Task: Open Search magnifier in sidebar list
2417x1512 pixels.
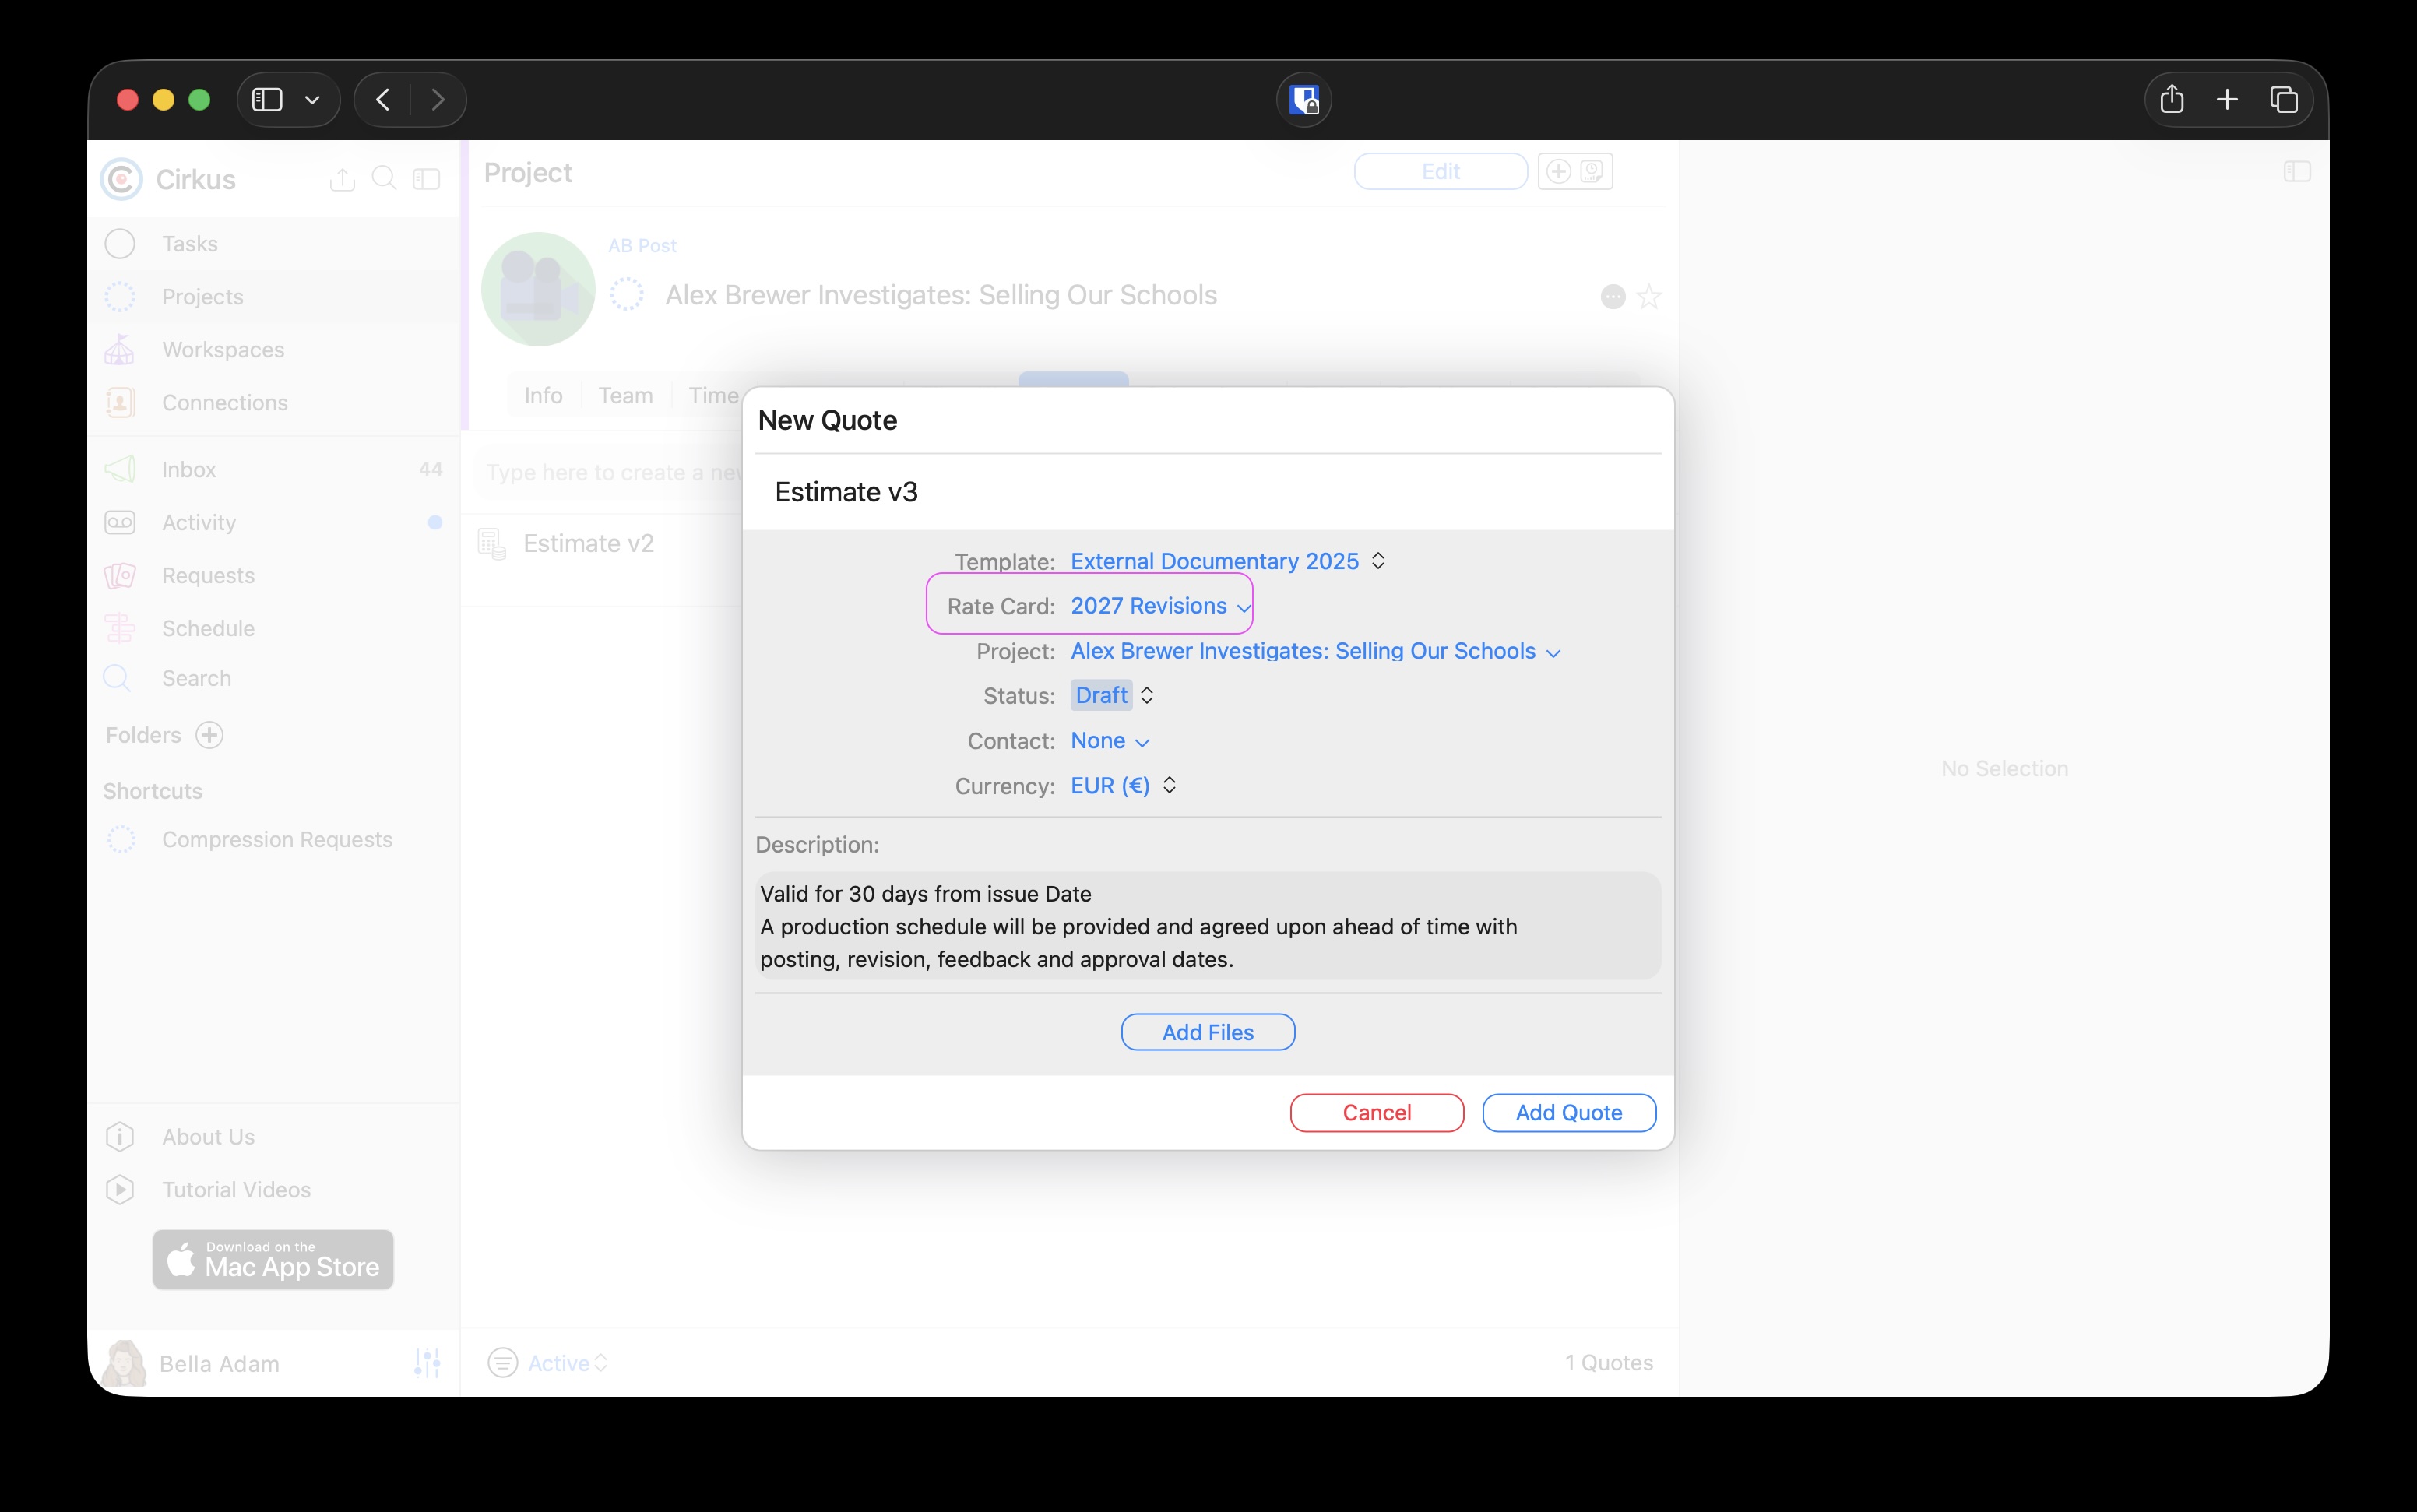Action: pos(117,678)
